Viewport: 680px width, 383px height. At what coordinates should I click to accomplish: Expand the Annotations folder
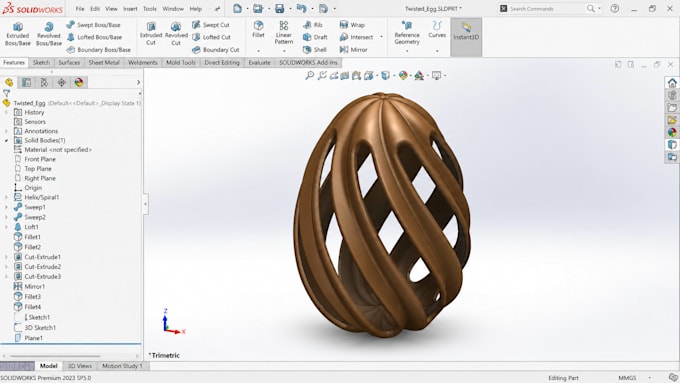coord(6,131)
